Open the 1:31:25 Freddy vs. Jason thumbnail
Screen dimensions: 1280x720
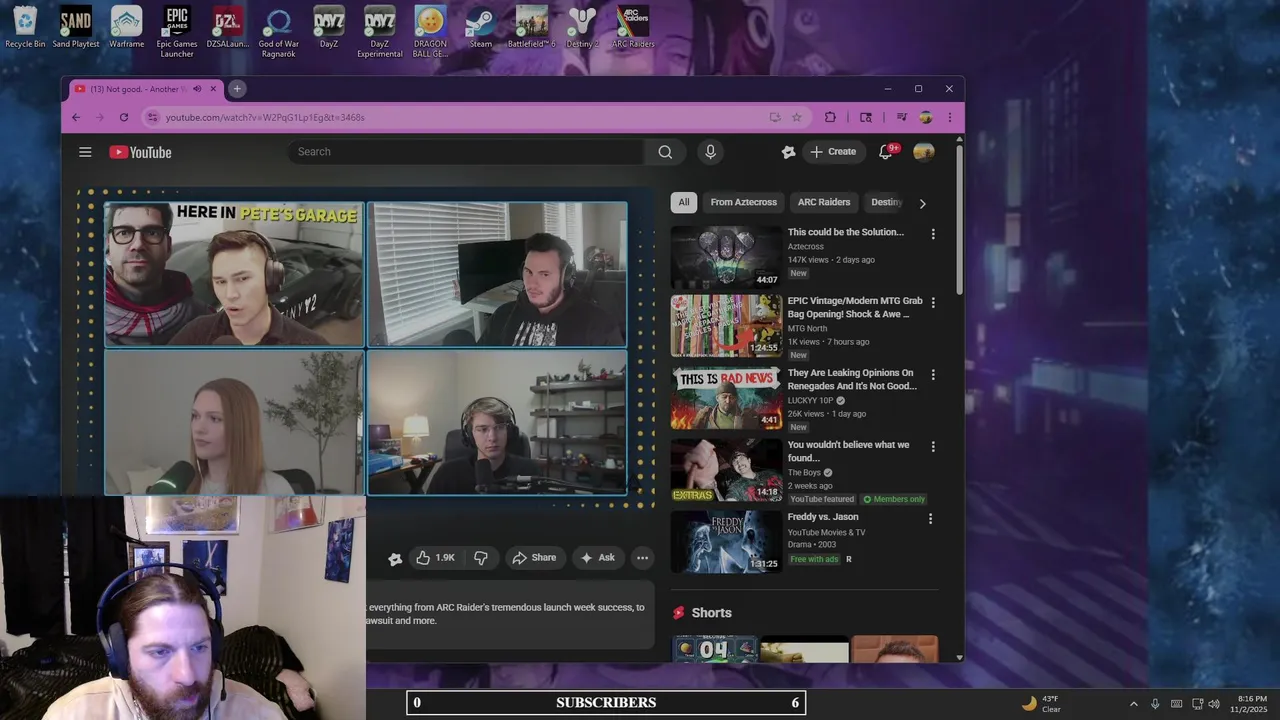pos(726,542)
